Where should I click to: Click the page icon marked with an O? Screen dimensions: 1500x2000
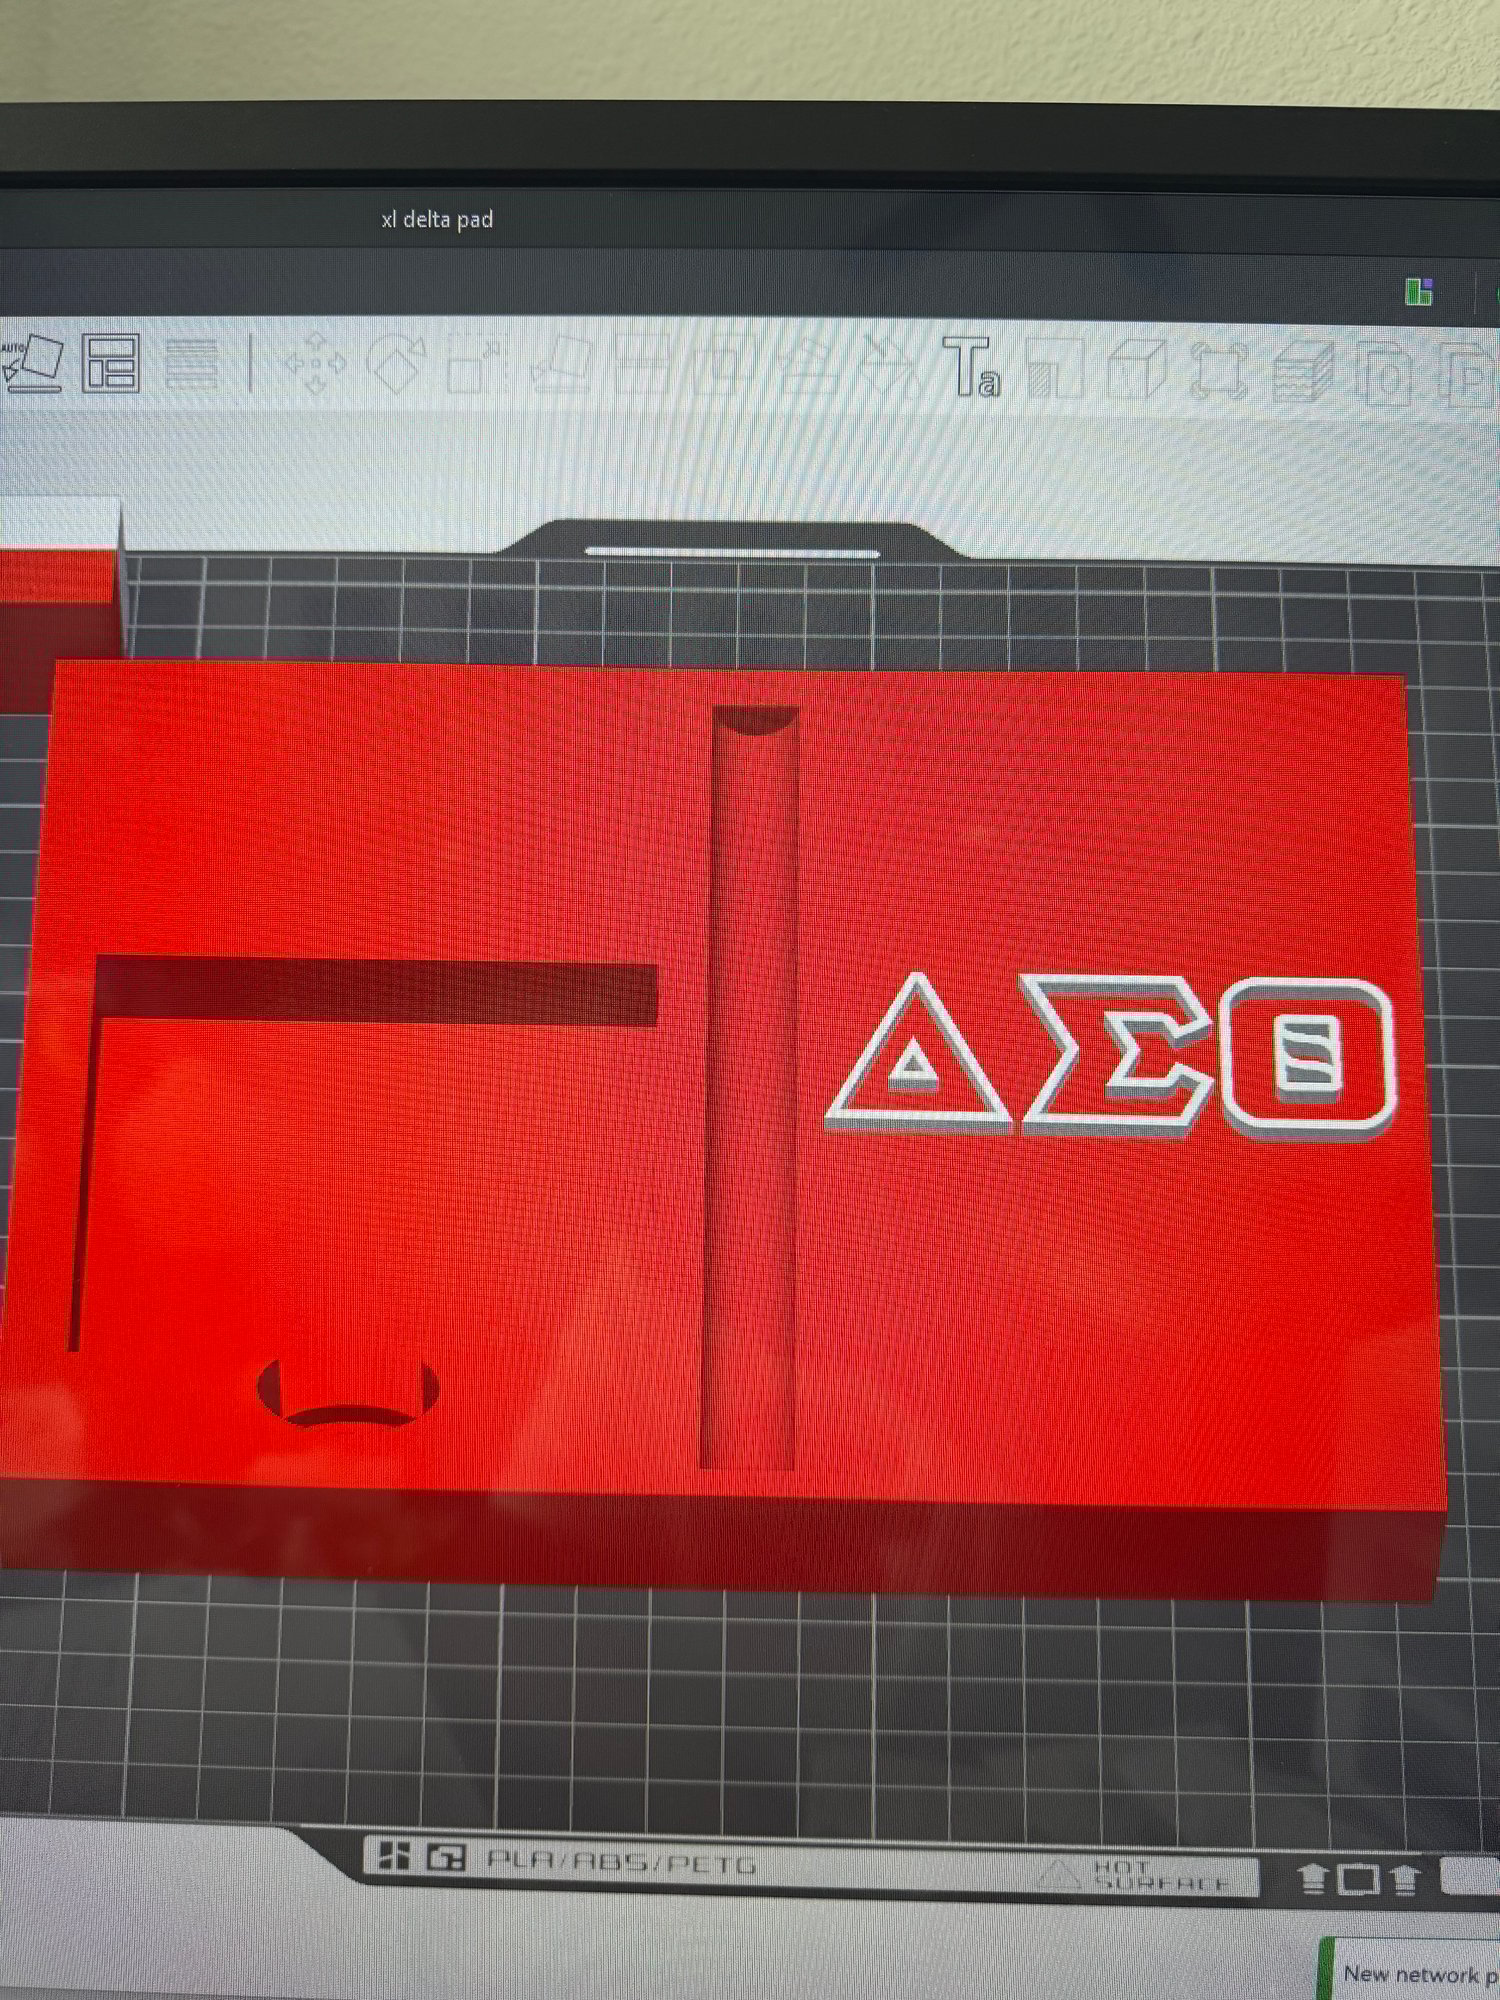[x=1386, y=374]
